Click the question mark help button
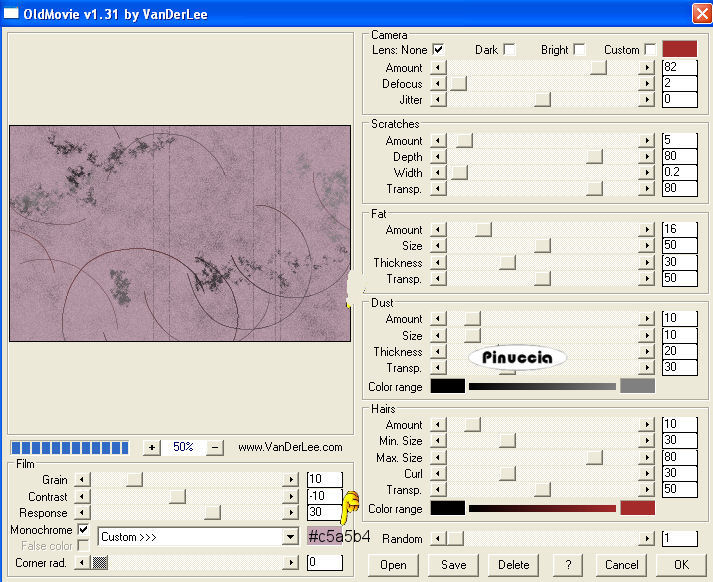Screen dimensions: 713x582 [567, 564]
